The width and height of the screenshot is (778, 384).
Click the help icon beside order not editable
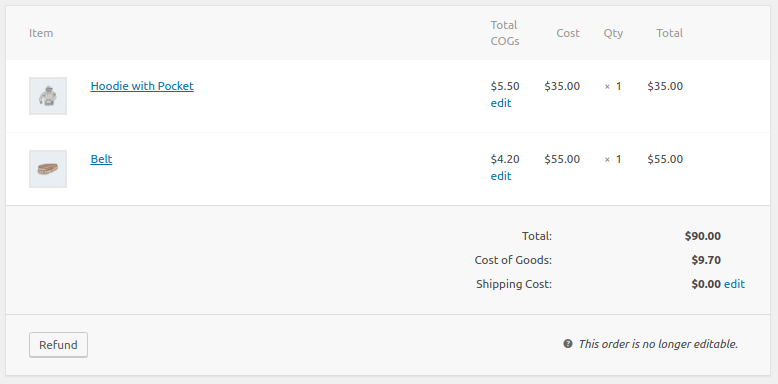point(568,343)
